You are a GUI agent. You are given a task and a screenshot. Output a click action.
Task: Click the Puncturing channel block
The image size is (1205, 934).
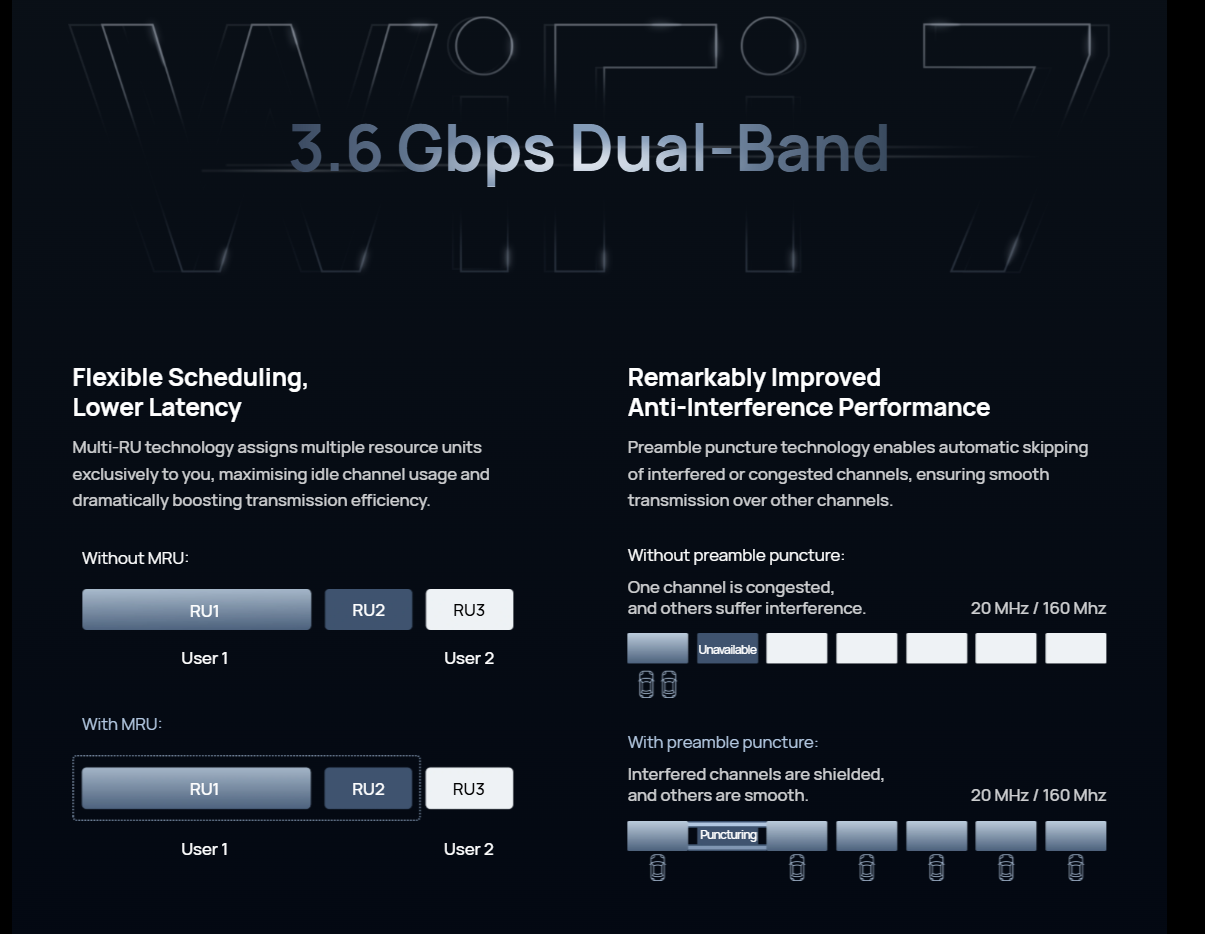(x=727, y=835)
